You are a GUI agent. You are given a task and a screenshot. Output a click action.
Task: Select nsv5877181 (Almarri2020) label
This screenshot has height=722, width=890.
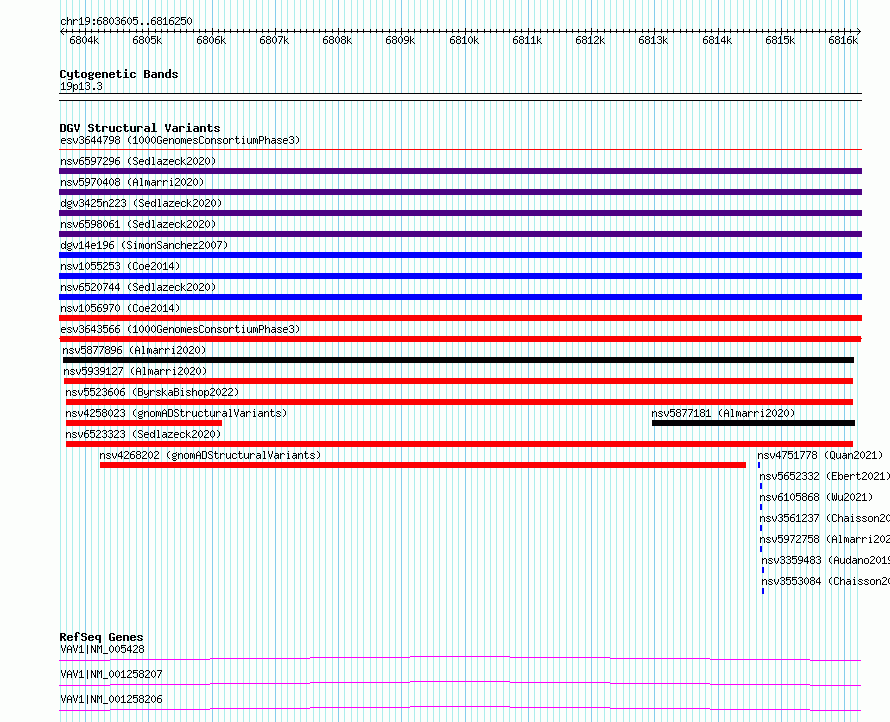723,413
